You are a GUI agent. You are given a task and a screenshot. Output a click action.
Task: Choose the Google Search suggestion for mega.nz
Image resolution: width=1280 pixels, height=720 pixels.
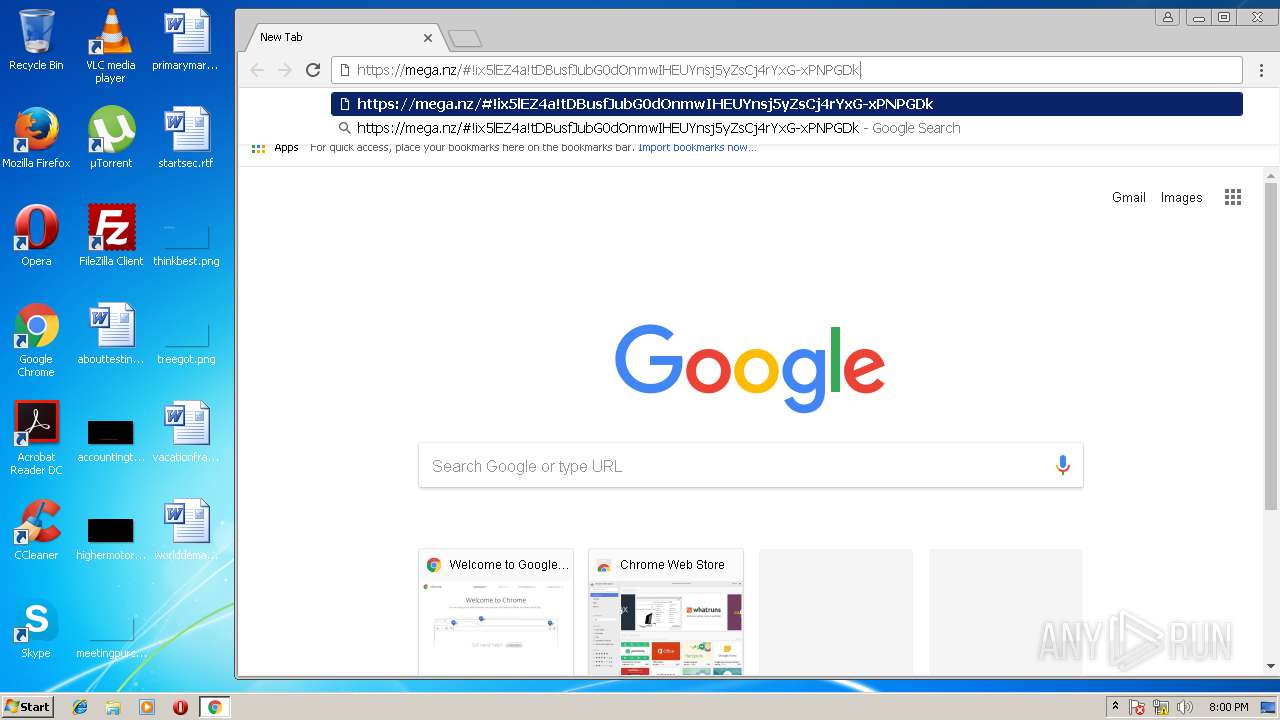tap(787, 128)
